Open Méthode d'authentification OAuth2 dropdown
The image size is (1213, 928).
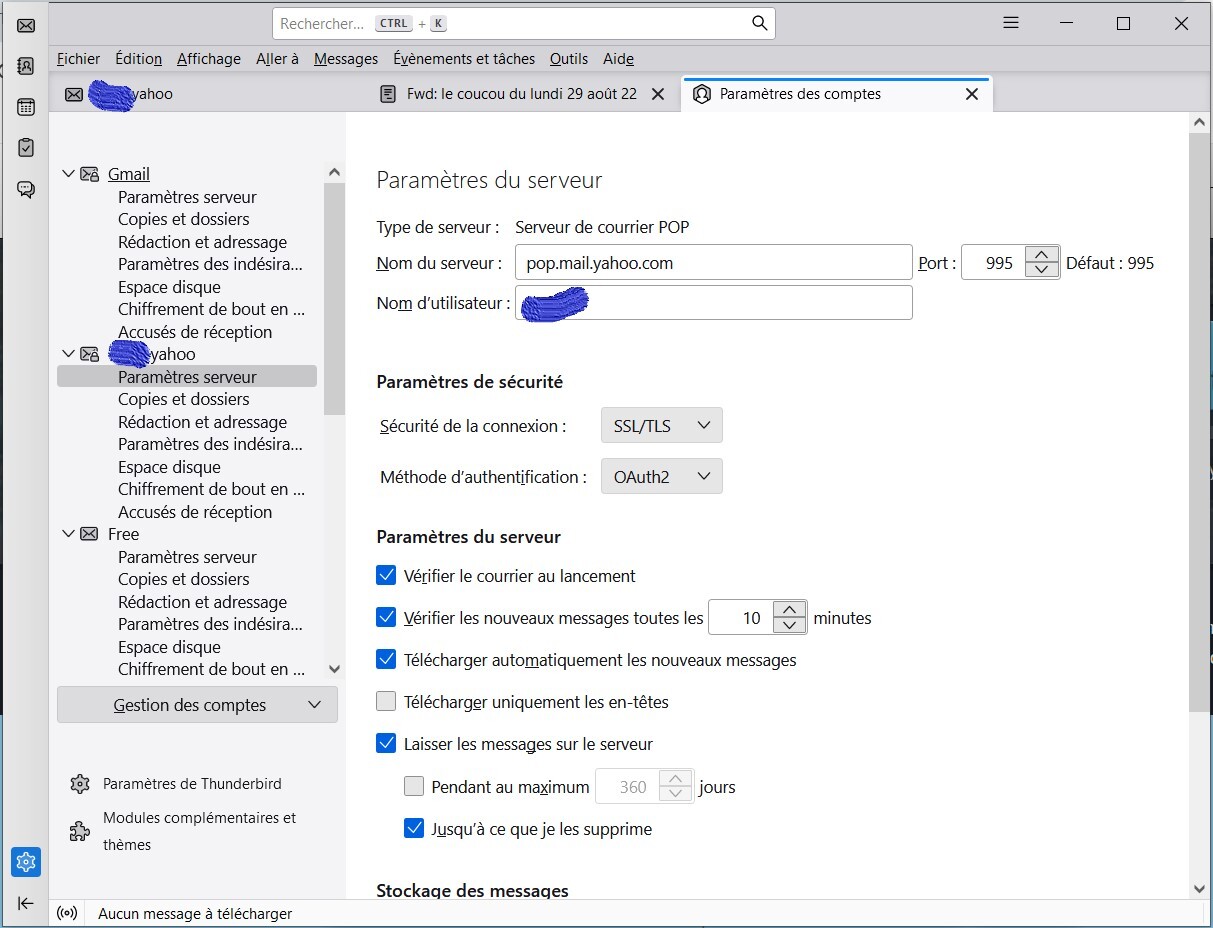661,476
